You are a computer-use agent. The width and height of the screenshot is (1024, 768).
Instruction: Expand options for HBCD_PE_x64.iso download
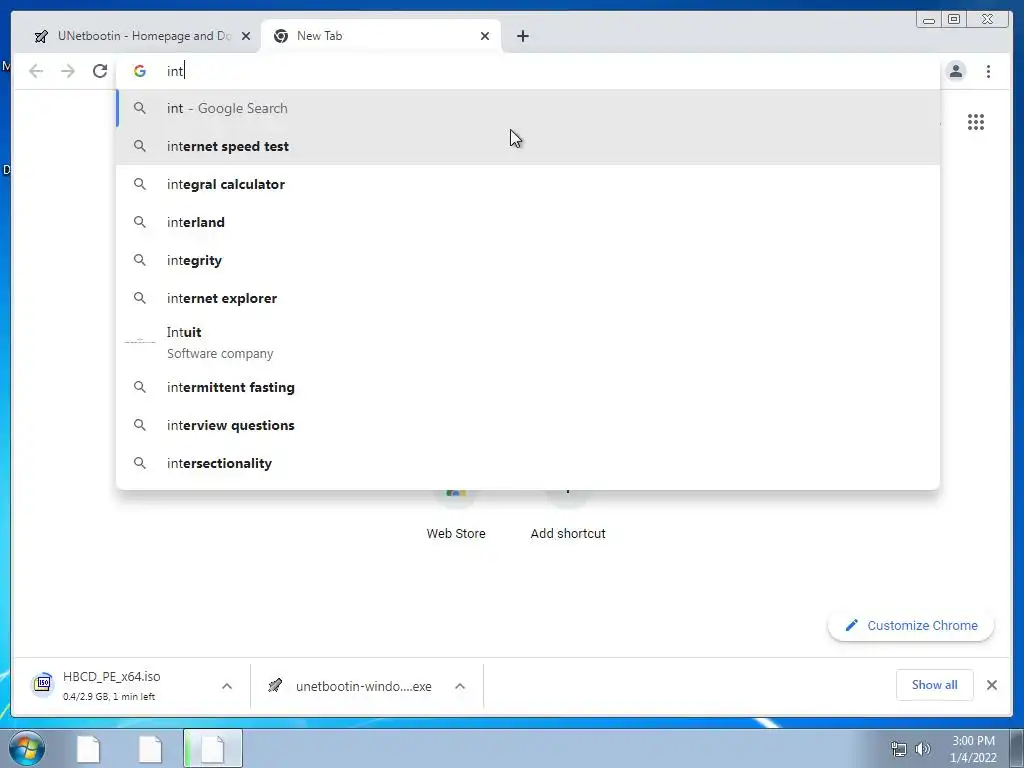coord(227,686)
